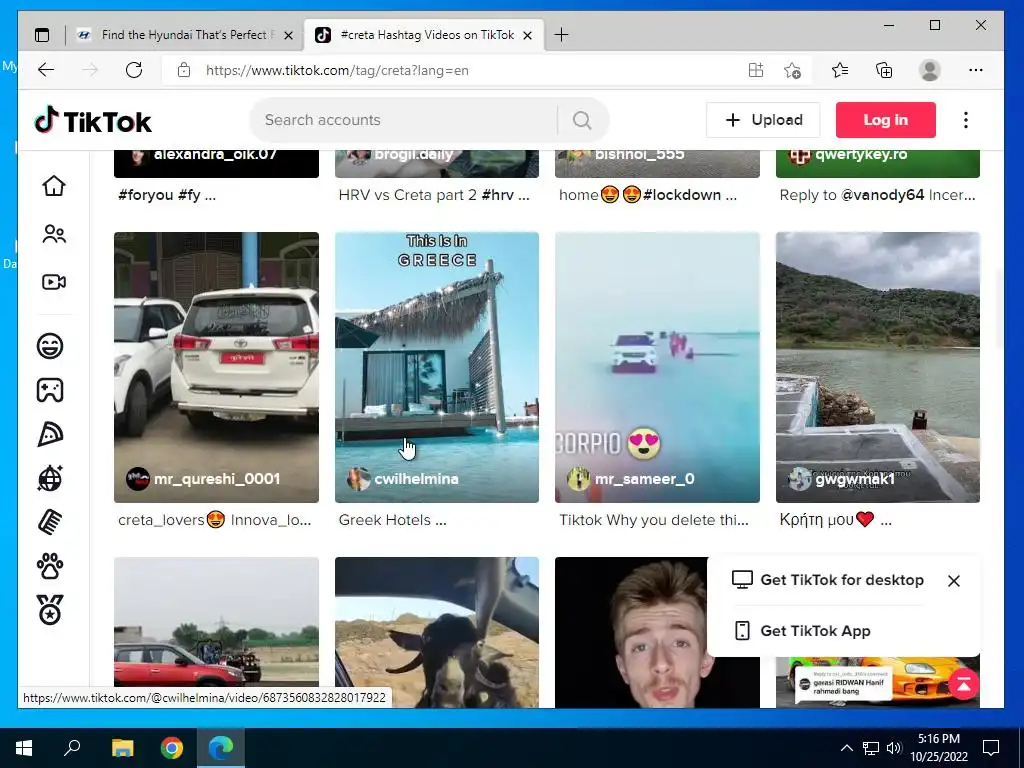Open the Favorites list icon in Edge toolbar
The image size is (1024, 768).
pos(840,70)
